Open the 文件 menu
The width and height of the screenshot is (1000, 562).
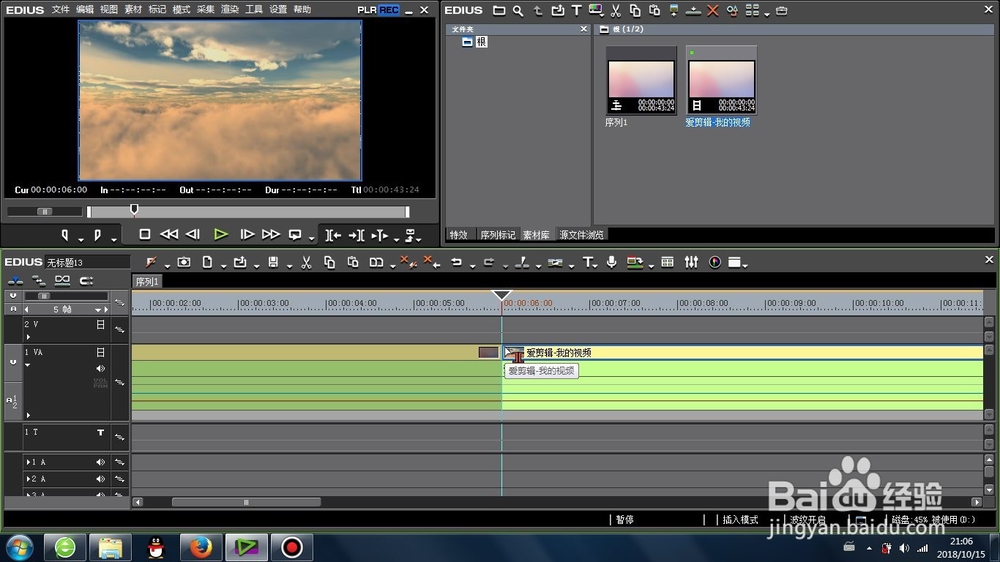(61, 10)
